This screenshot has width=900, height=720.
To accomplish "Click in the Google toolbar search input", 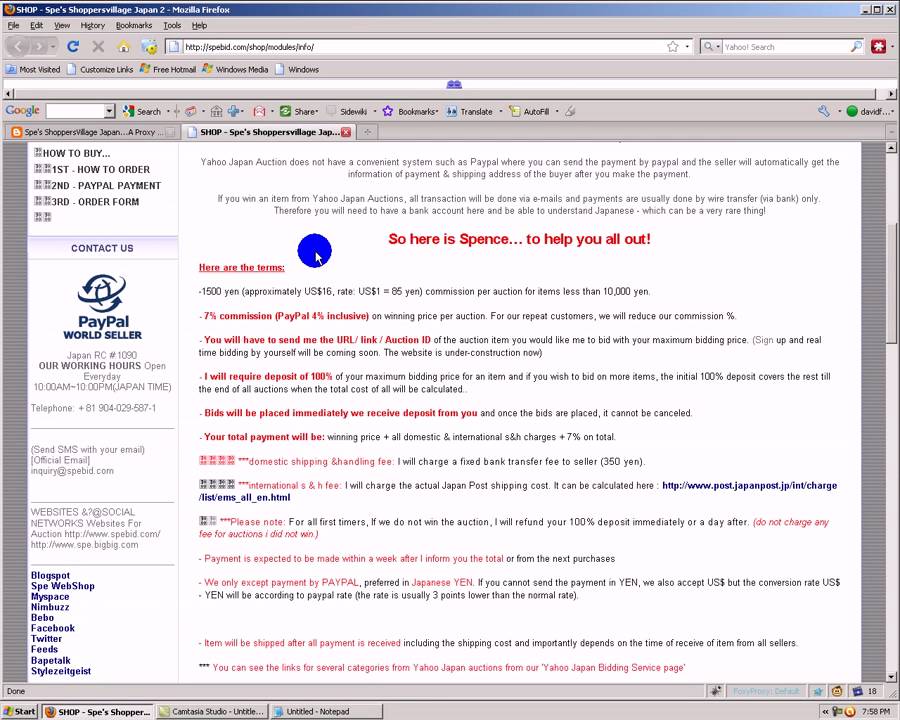I will coord(75,111).
